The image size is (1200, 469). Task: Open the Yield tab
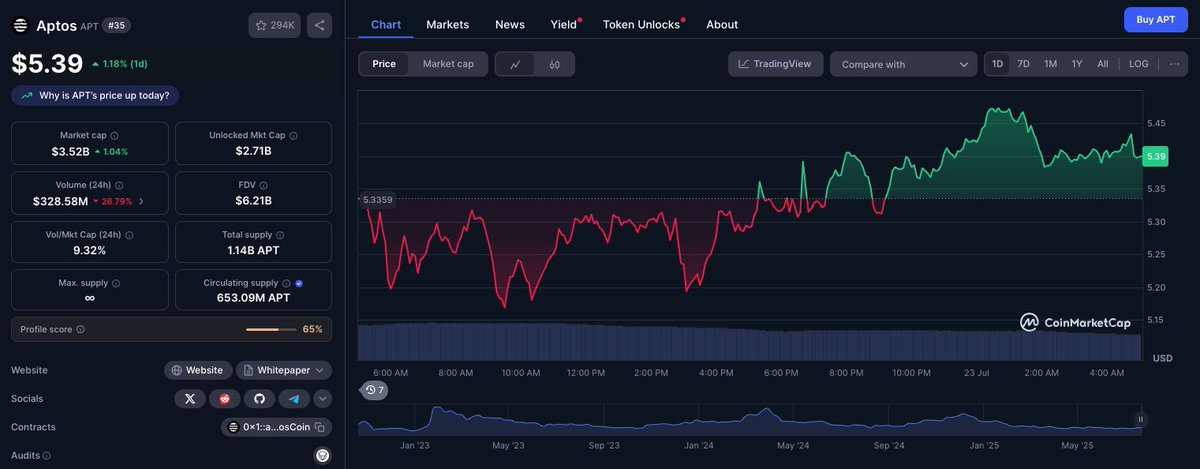564,24
